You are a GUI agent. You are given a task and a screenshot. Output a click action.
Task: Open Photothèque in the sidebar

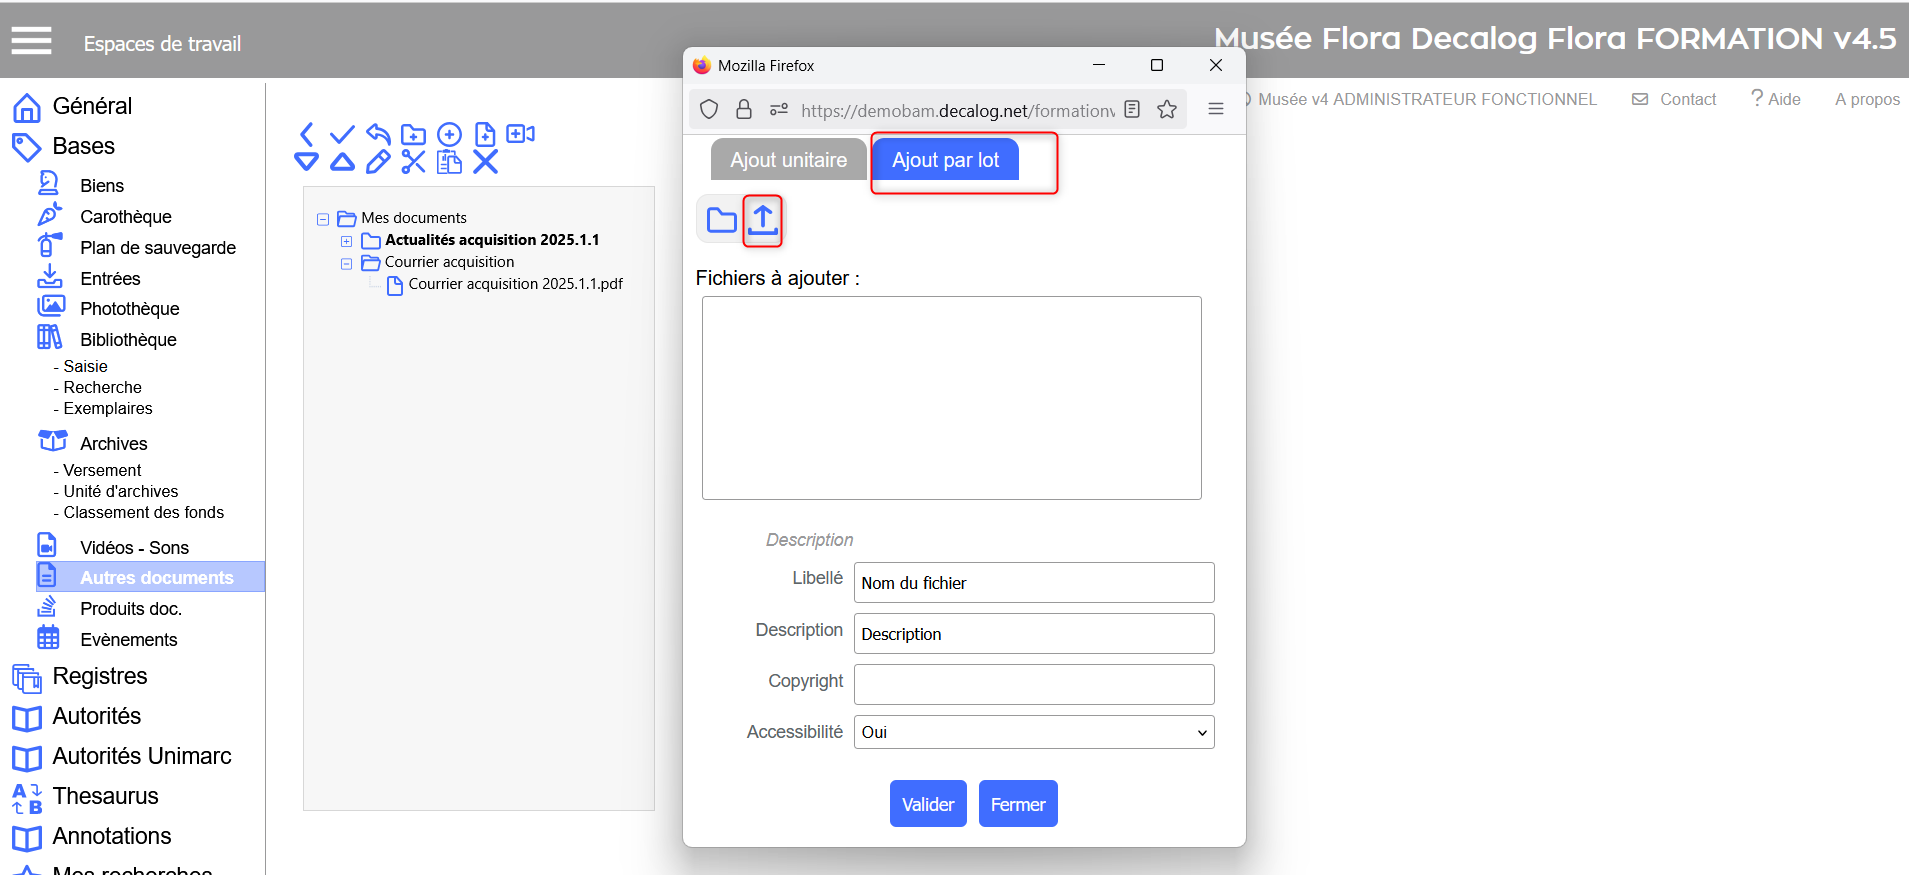(129, 309)
